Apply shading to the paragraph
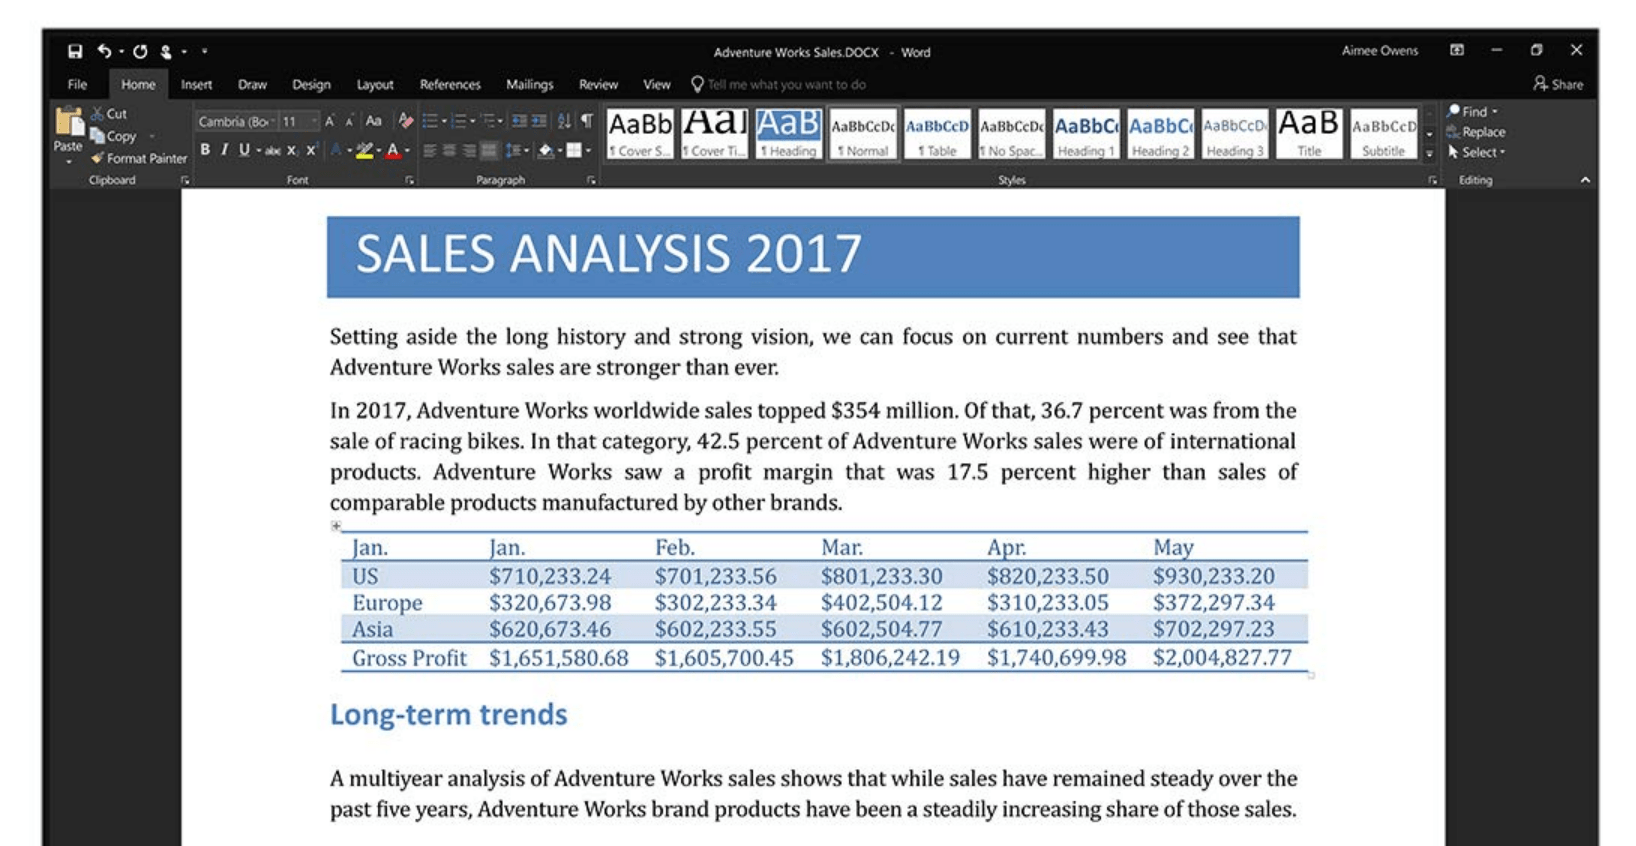 coord(546,150)
